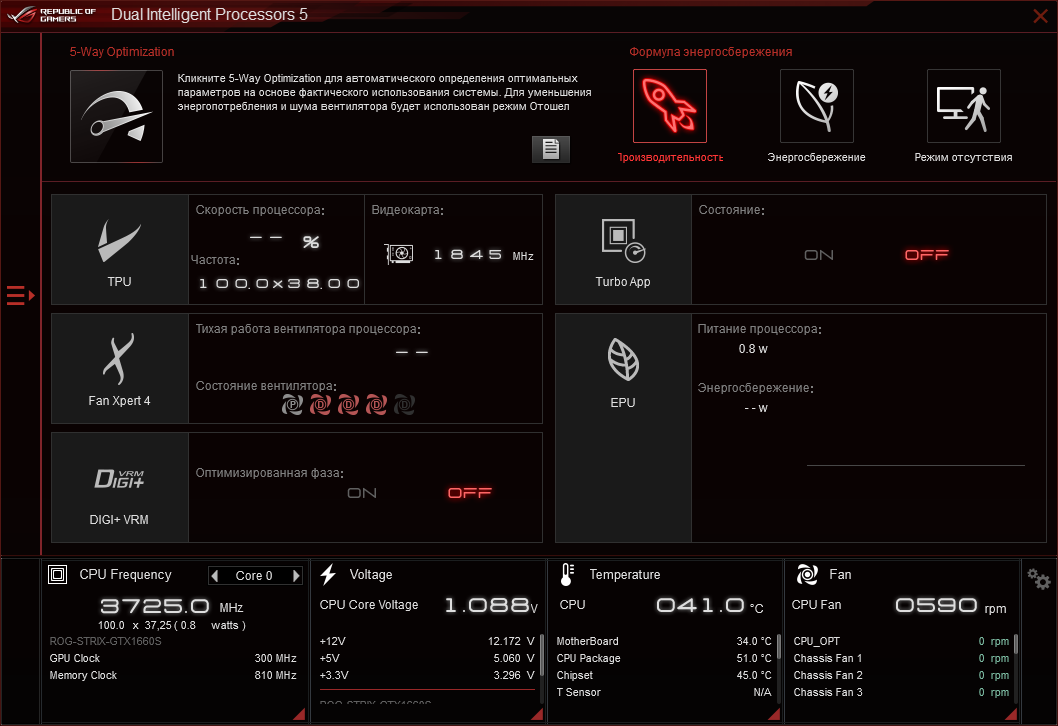
Task: Select the Энергосбережение leaf mode
Action: (x=816, y=106)
